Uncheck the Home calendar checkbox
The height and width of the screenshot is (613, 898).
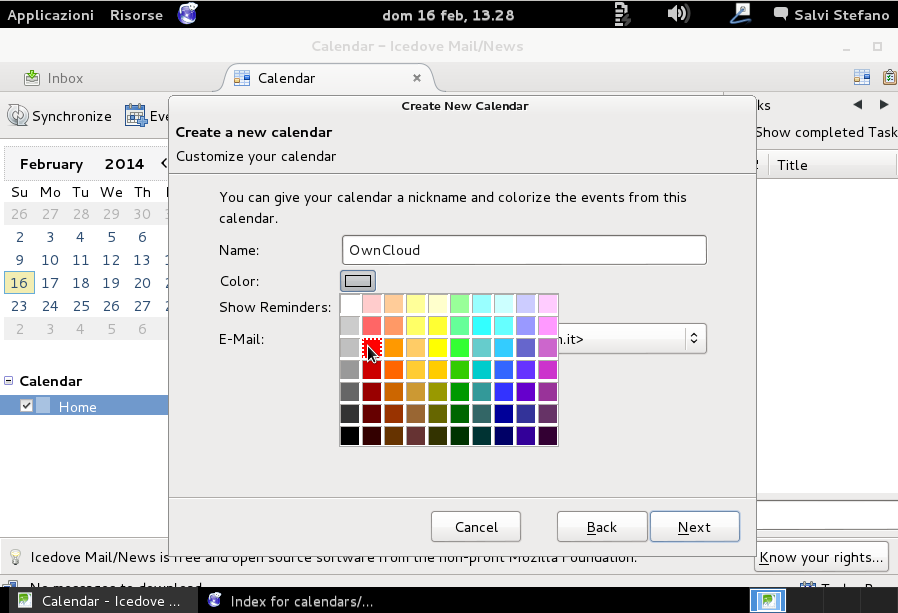(x=26, y=406)
